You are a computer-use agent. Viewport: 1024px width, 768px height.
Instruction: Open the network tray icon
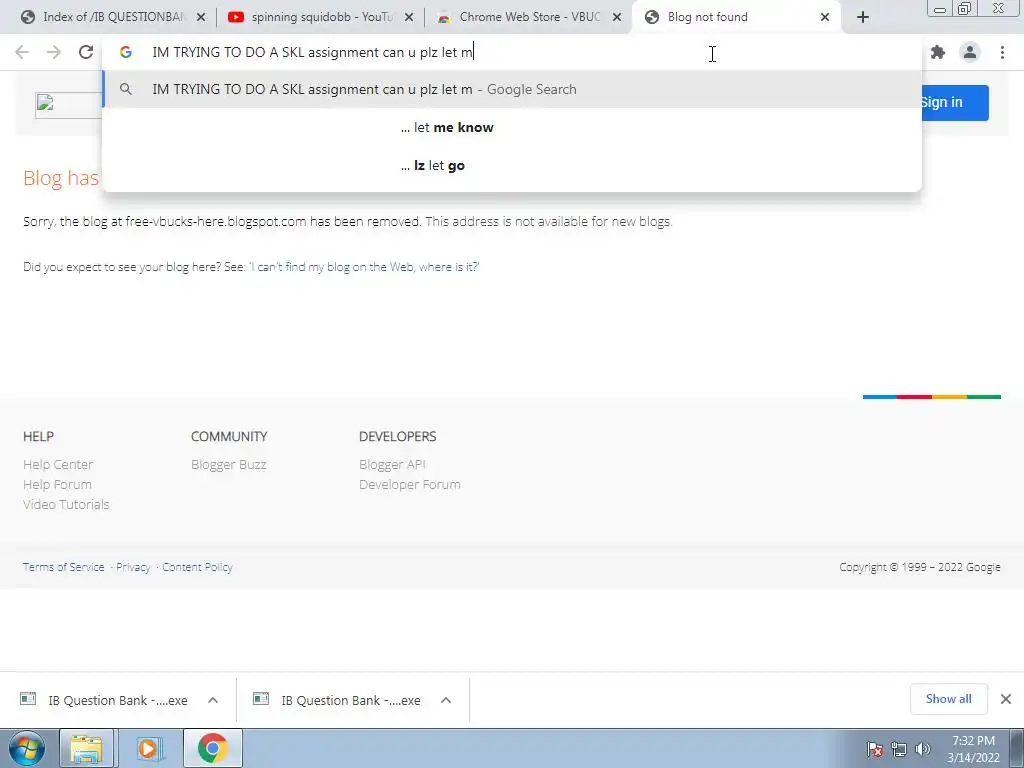pyautogui.click(x=899, y=748)
